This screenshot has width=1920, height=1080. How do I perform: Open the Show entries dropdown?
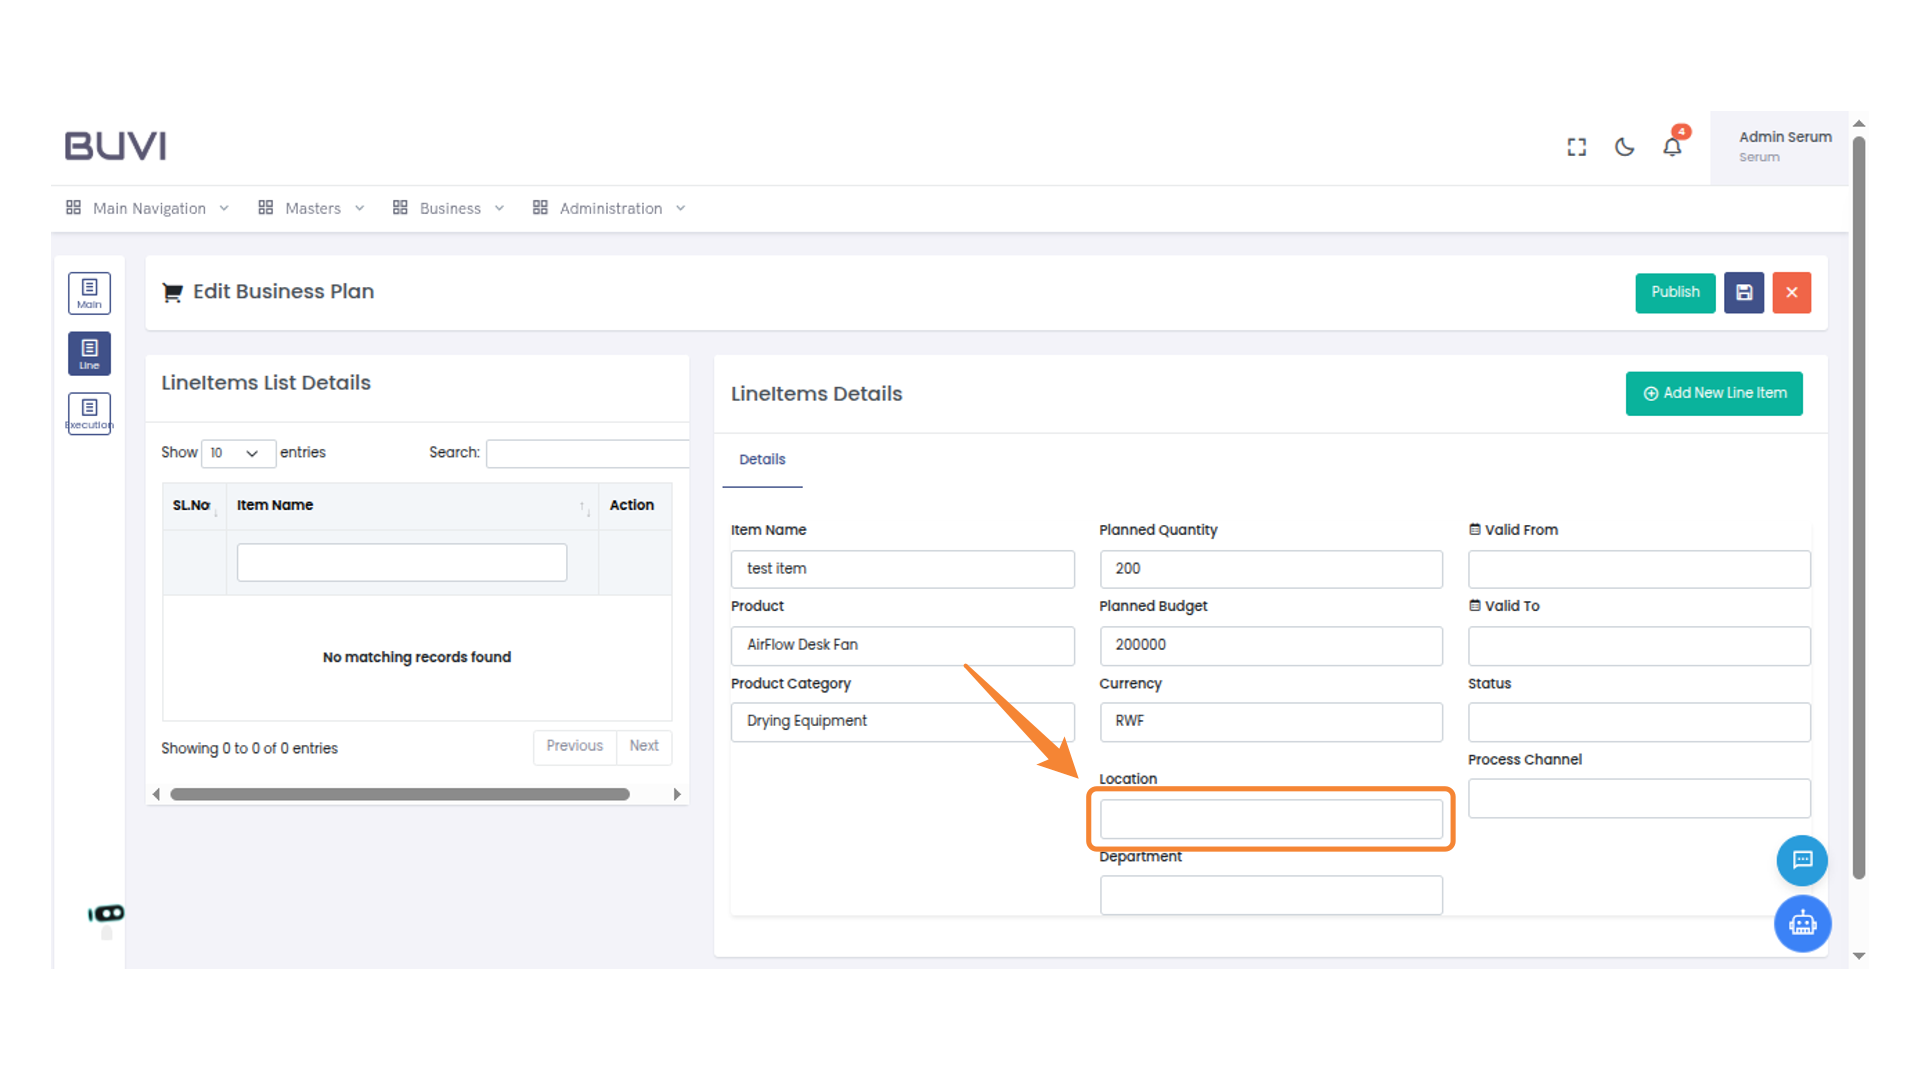[238, 453]
